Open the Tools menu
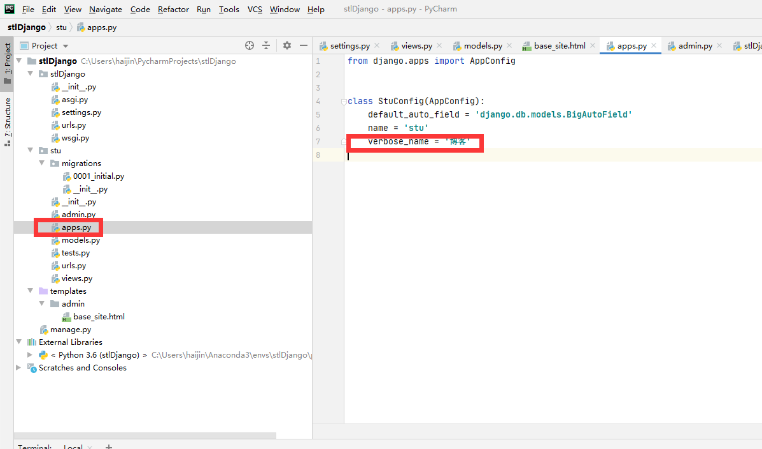The height and width of the screenshot is (449, 762). 229,9
